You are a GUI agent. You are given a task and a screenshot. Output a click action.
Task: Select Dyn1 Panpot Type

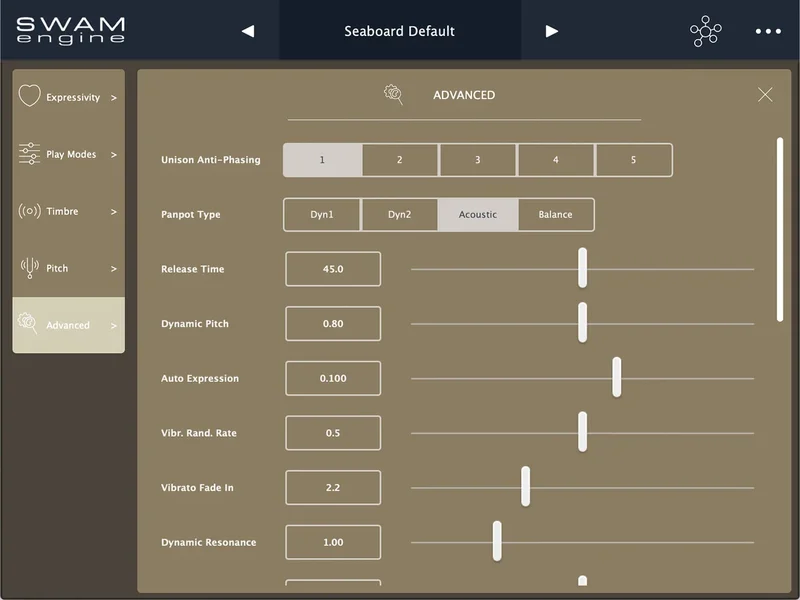pyautogui.click(x=322, y=214)
